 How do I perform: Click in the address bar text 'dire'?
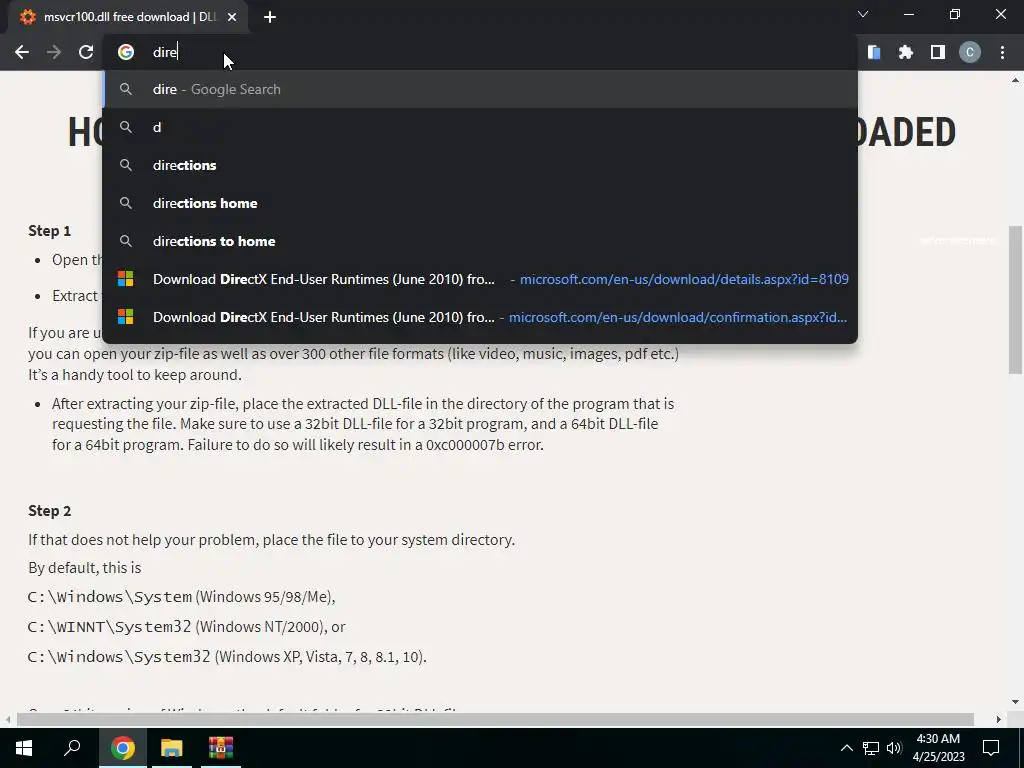click(165, 52)
